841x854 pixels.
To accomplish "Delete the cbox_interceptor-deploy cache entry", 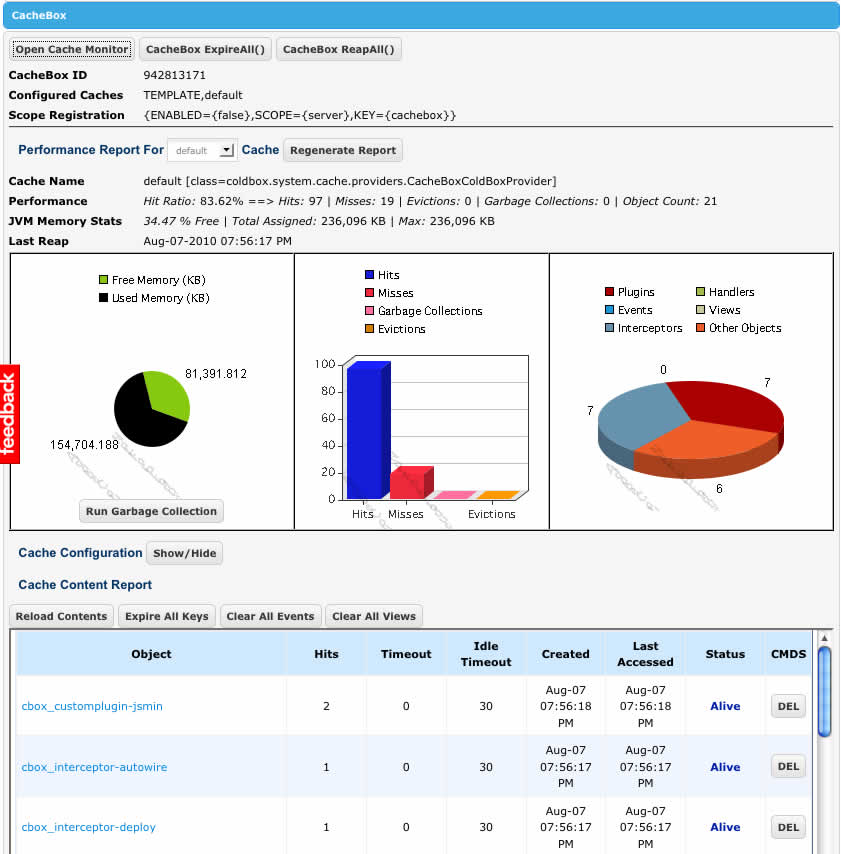I will click(x=788, y=827).
